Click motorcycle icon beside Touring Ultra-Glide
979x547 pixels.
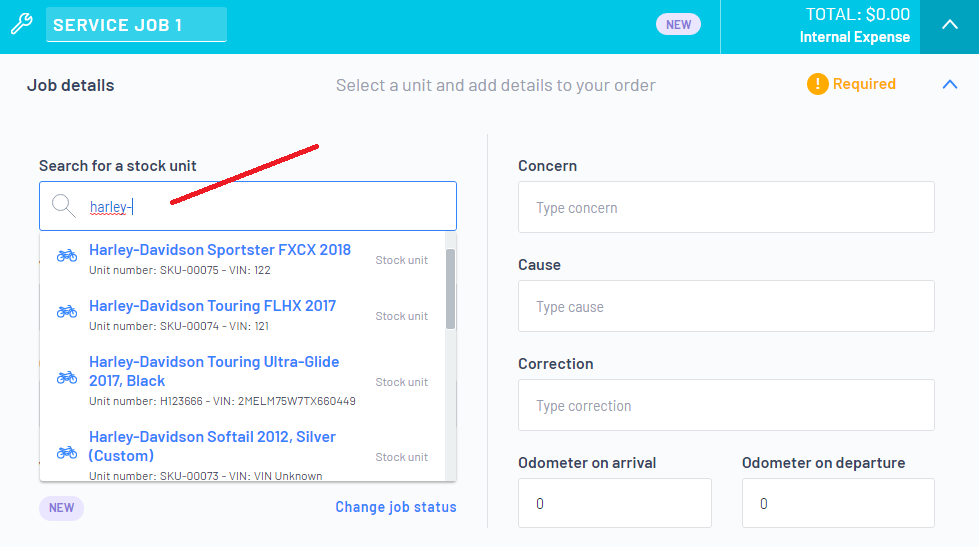pyautogui.click(x=67, y=377)
